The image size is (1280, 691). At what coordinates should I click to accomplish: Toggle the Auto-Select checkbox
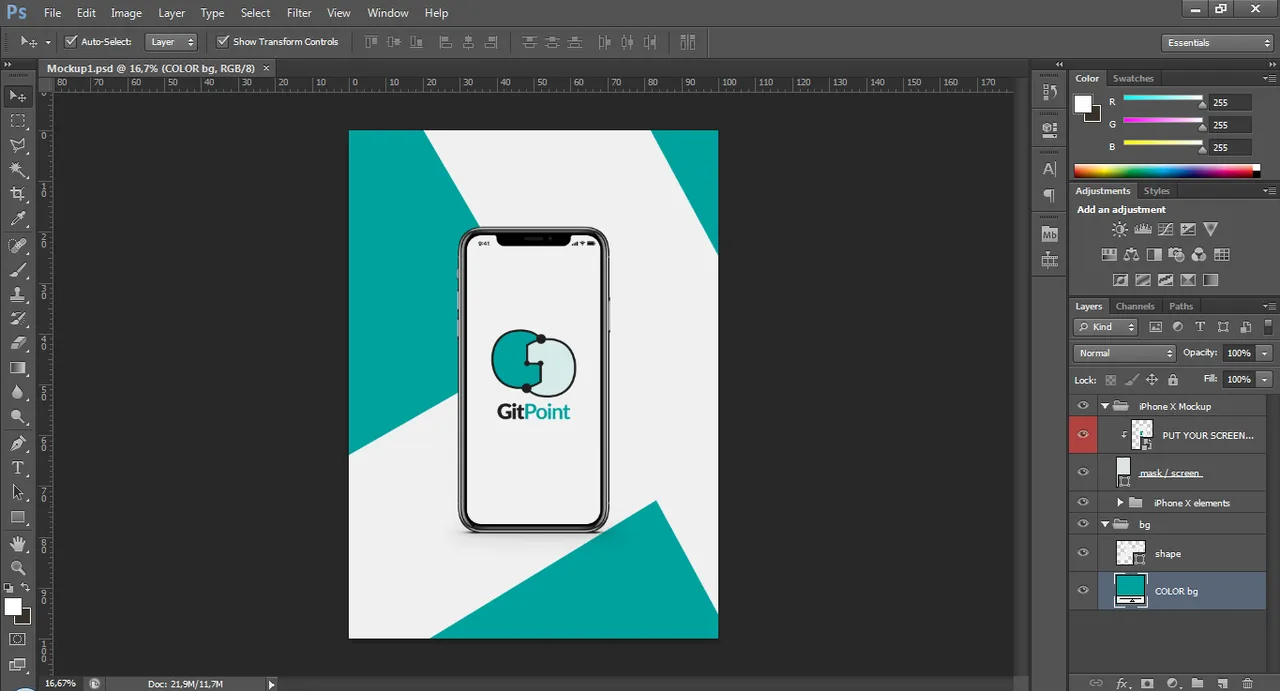coord(71,42)
